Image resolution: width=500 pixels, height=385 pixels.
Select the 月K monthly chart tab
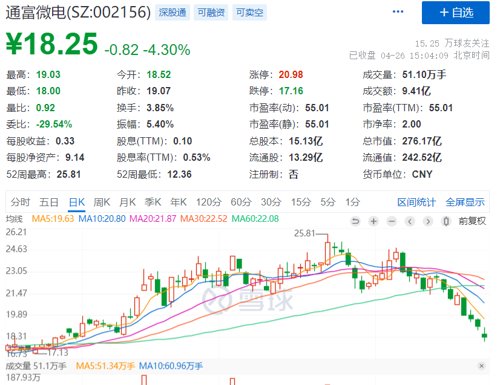tap(128, 202)
